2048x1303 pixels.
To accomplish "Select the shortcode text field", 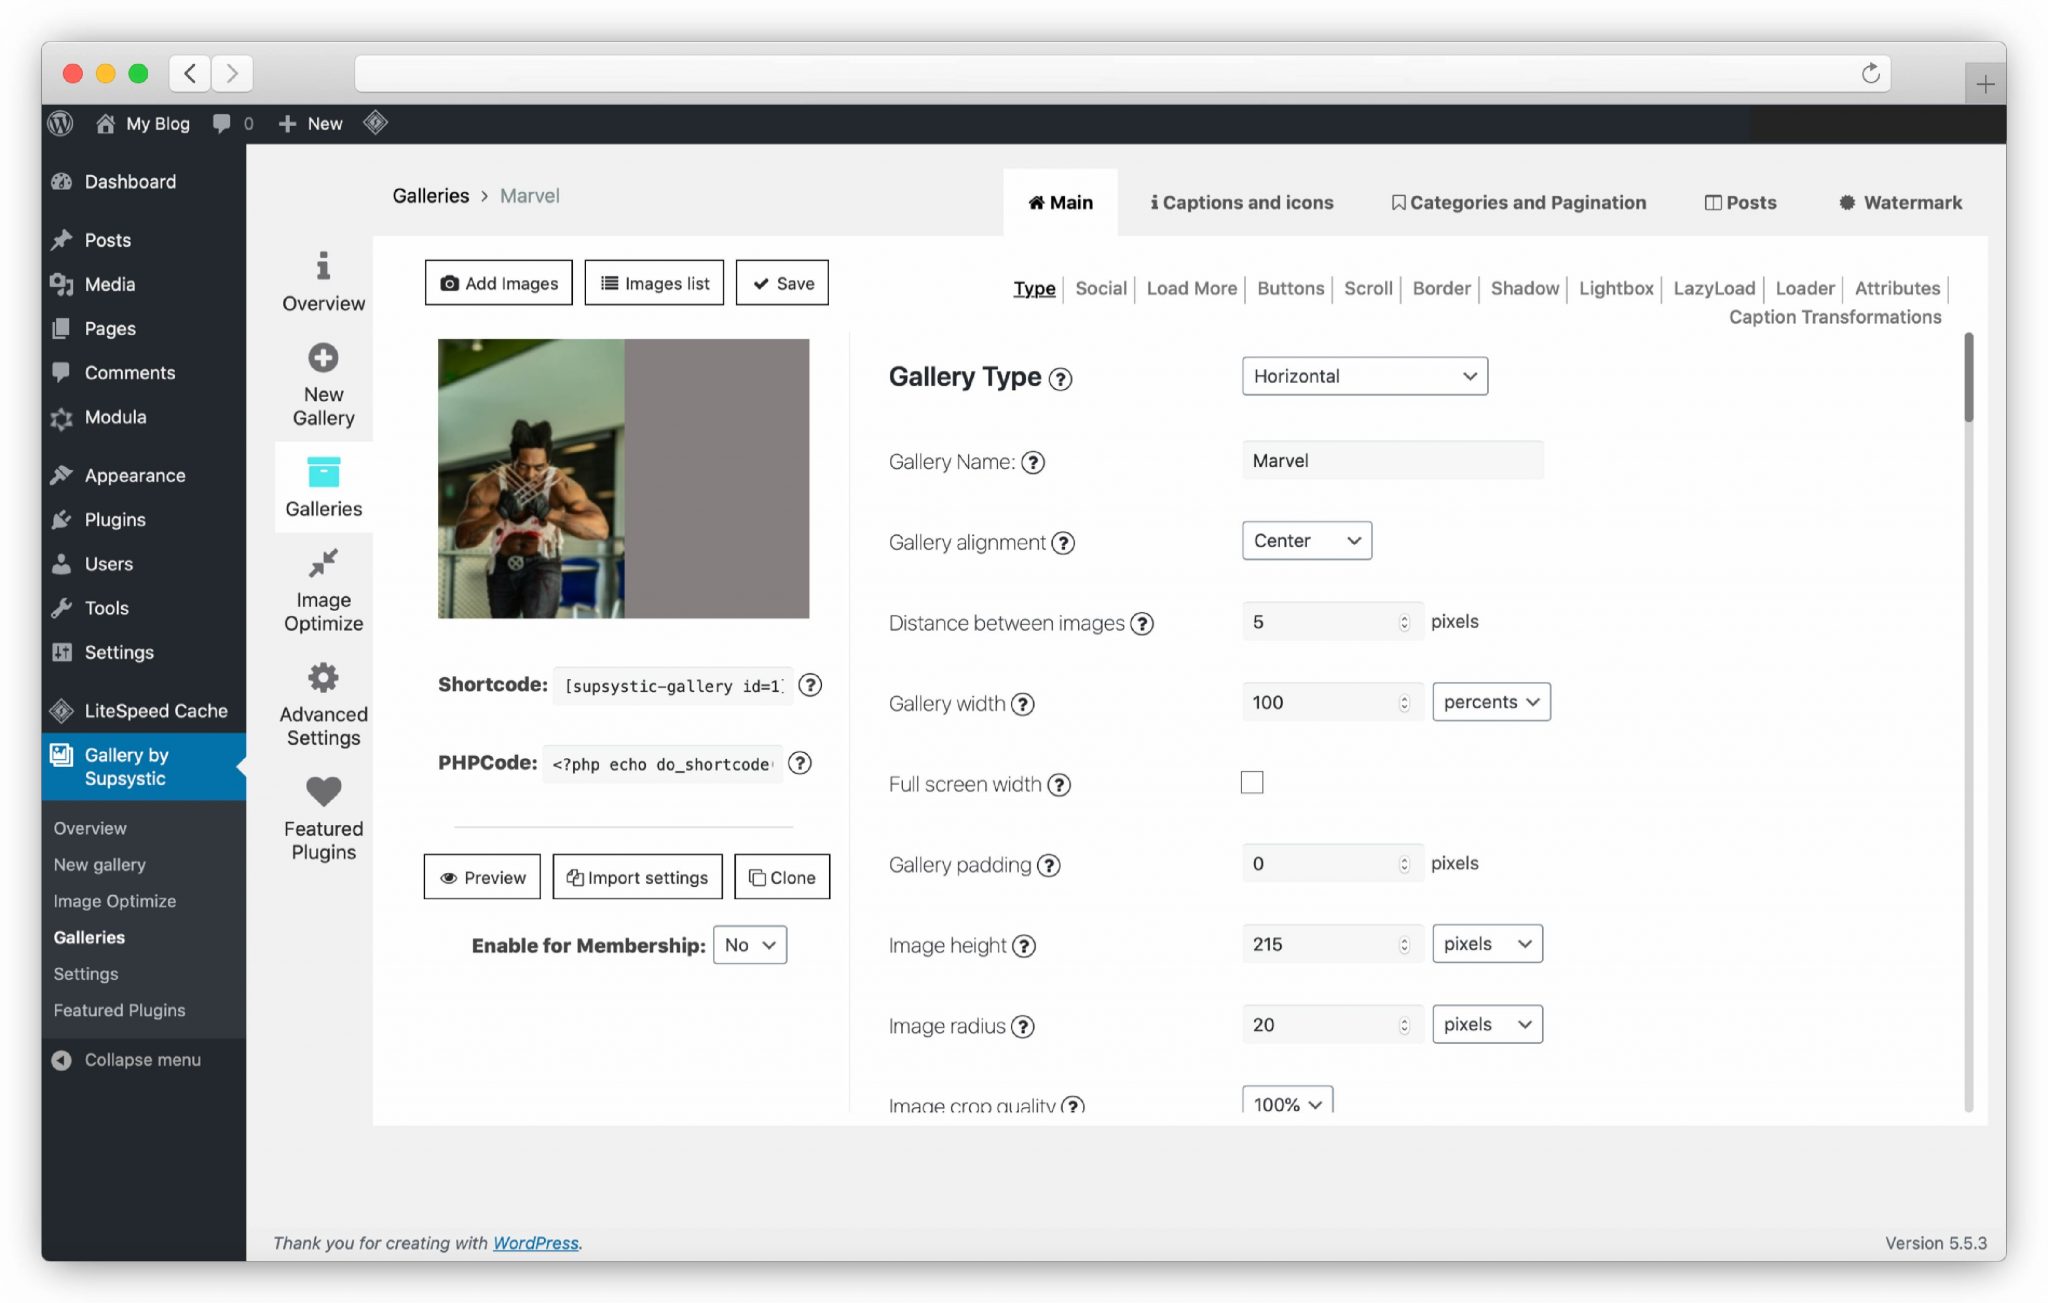I will [671, 686].
